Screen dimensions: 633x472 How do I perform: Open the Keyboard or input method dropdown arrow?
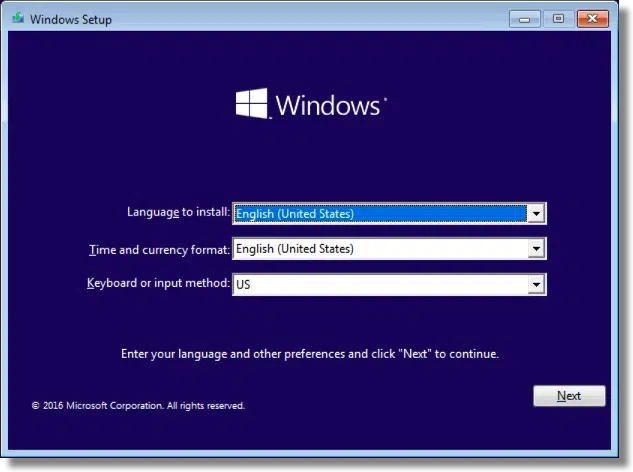536,284
